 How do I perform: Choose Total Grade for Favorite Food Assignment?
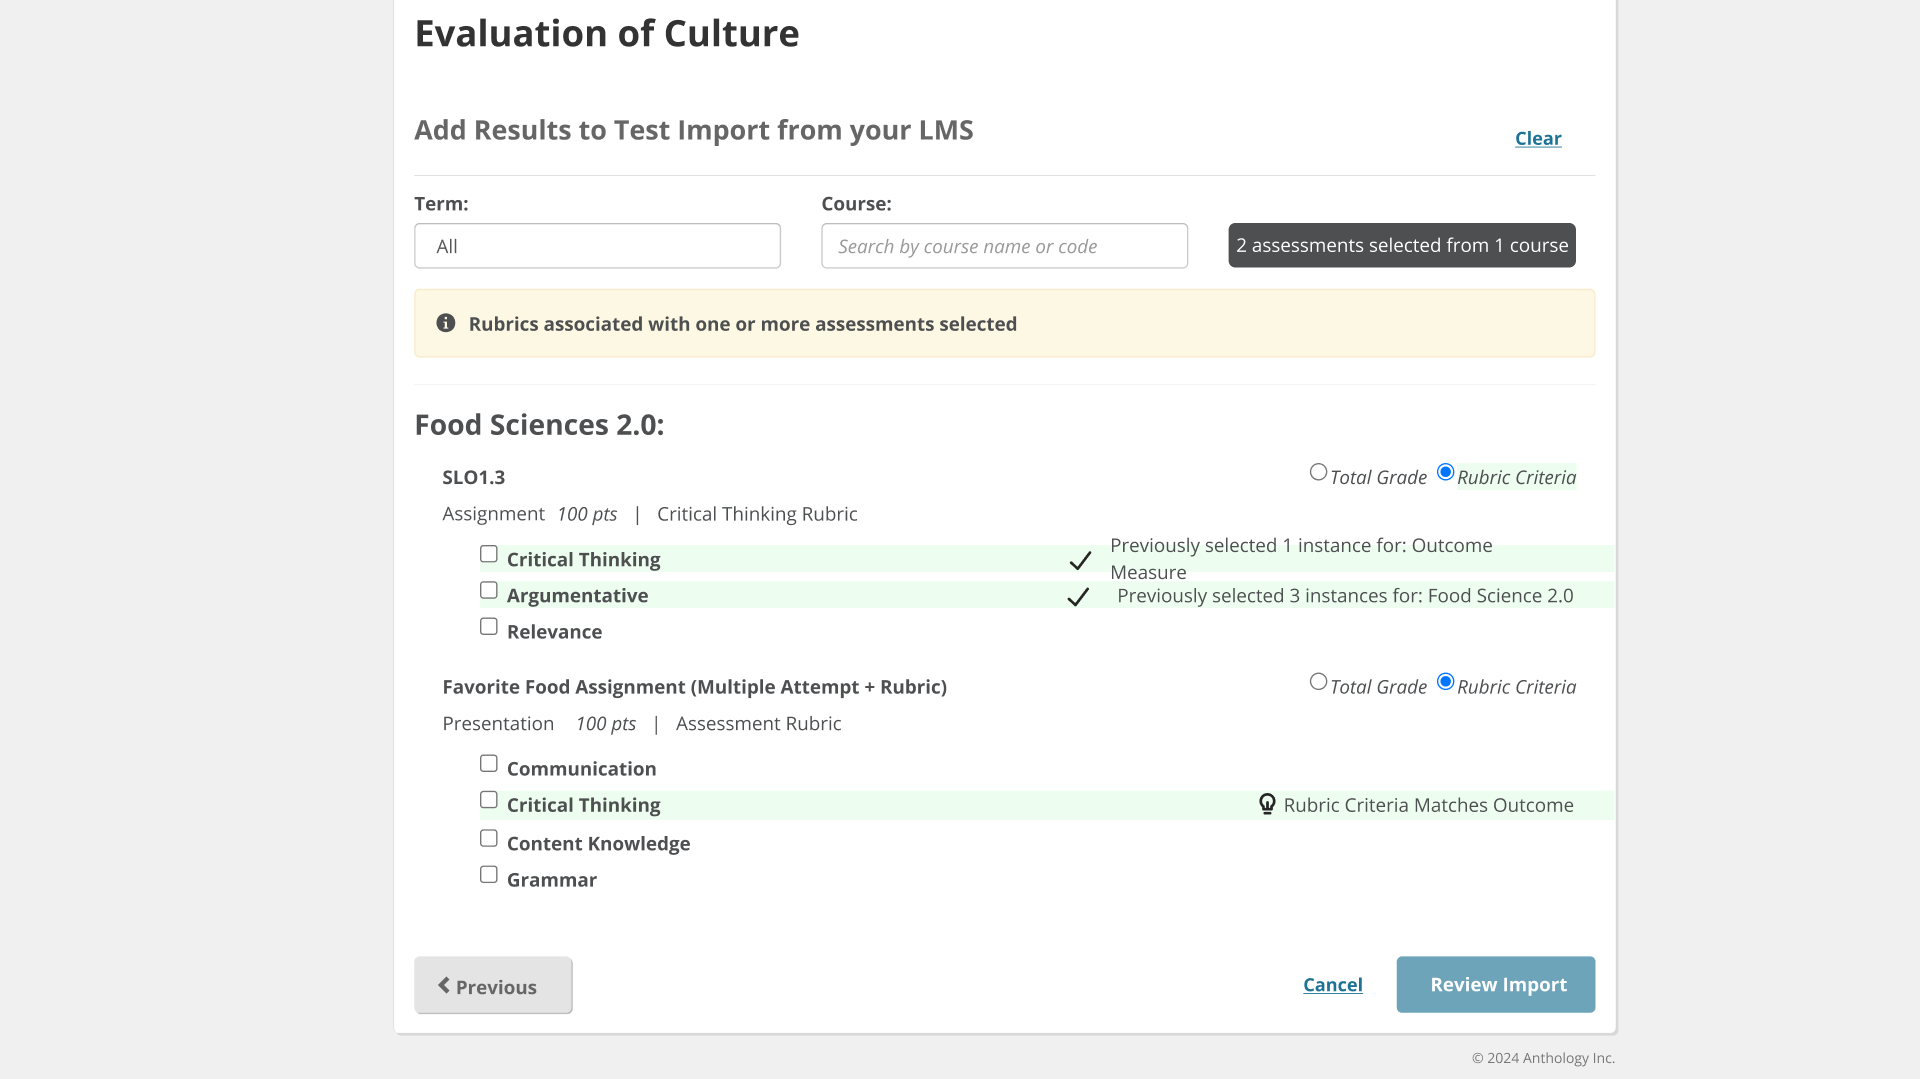point(1318,682)
